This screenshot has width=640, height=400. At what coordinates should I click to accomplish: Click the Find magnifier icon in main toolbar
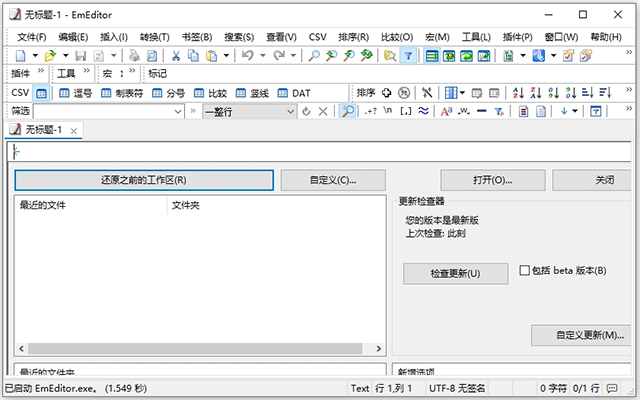click(313, 56)
